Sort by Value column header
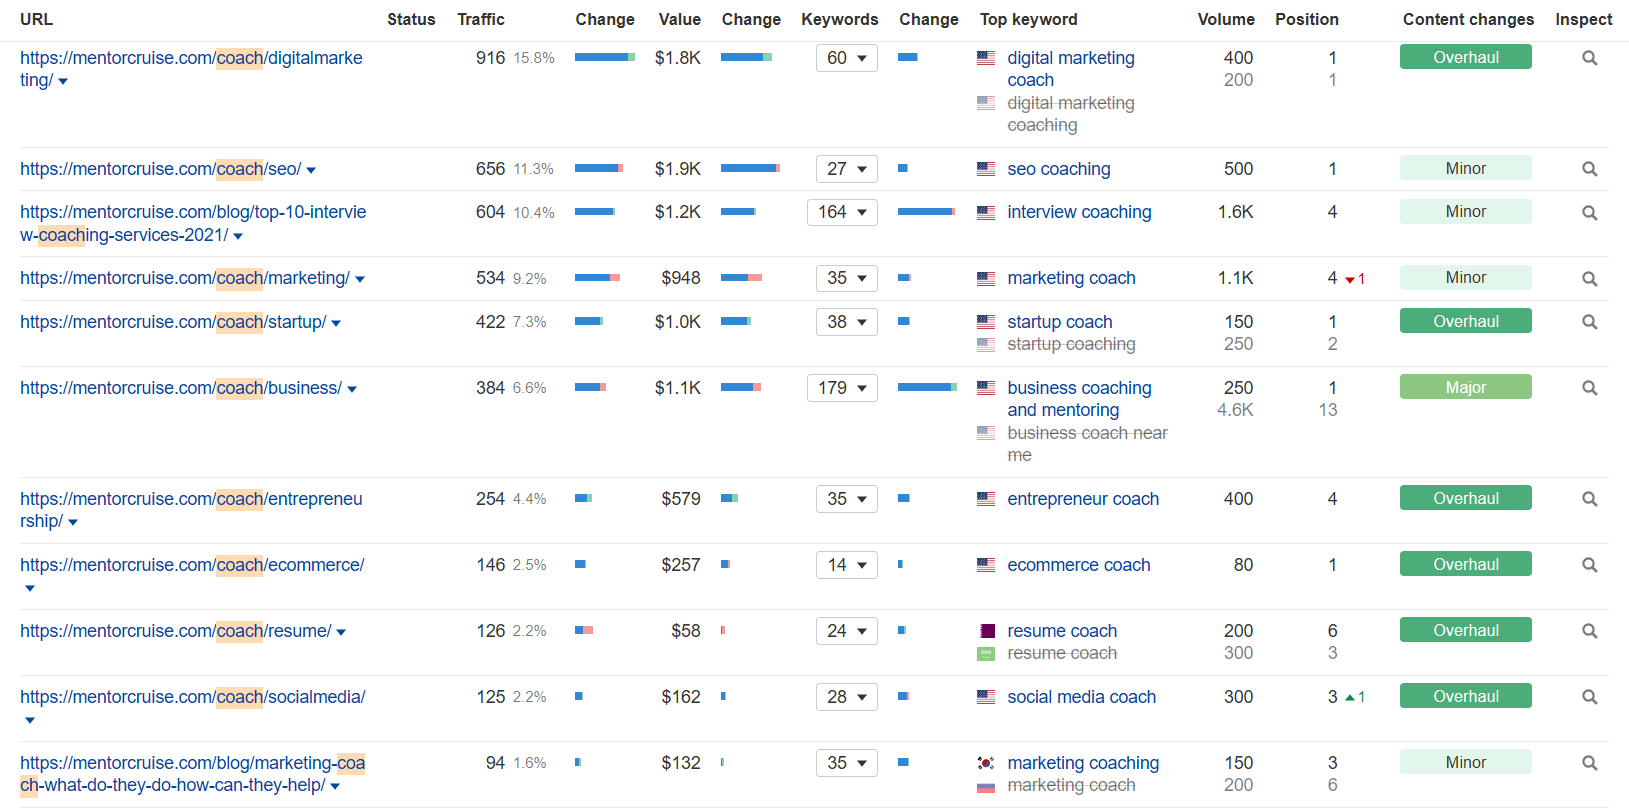 click(x=680, y=19)
